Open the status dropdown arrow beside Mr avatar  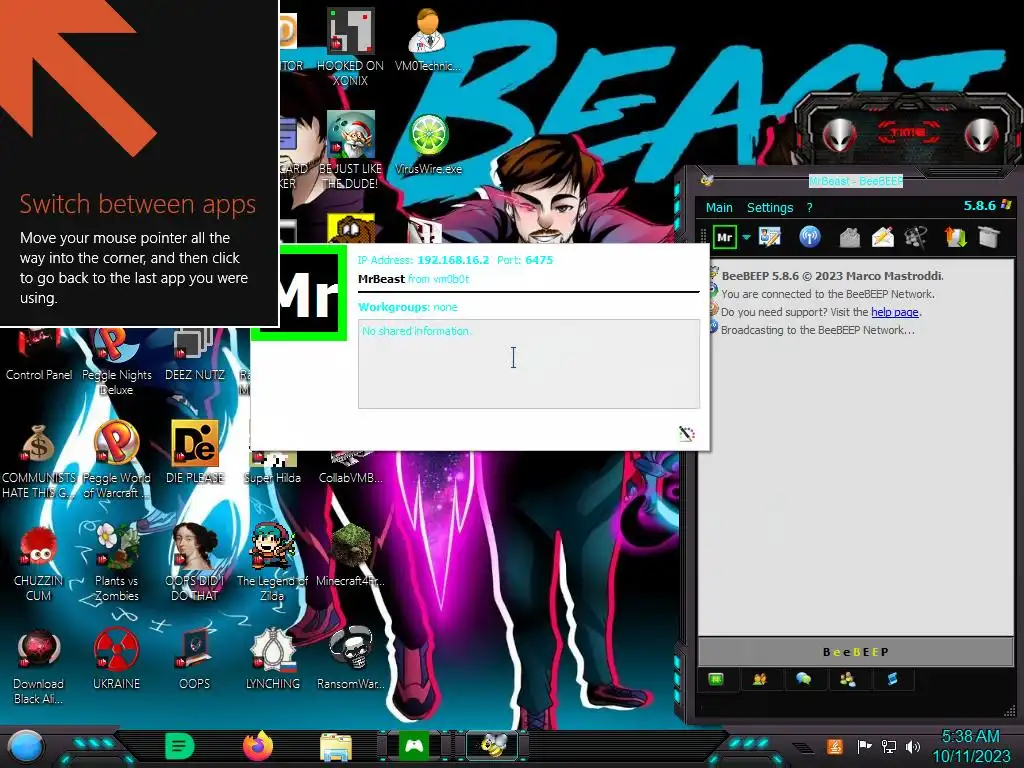tap(746, 238)
